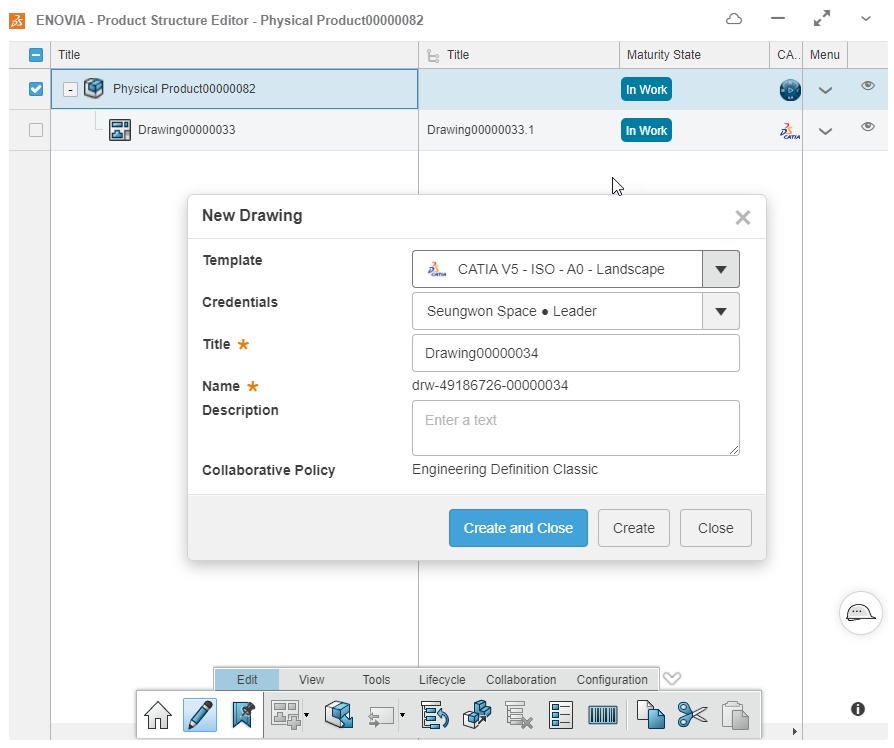Click the CATIA icon in Drawing00000033 row
The height and width of the screenshot is (748, 894).
(x=790, y=131)
